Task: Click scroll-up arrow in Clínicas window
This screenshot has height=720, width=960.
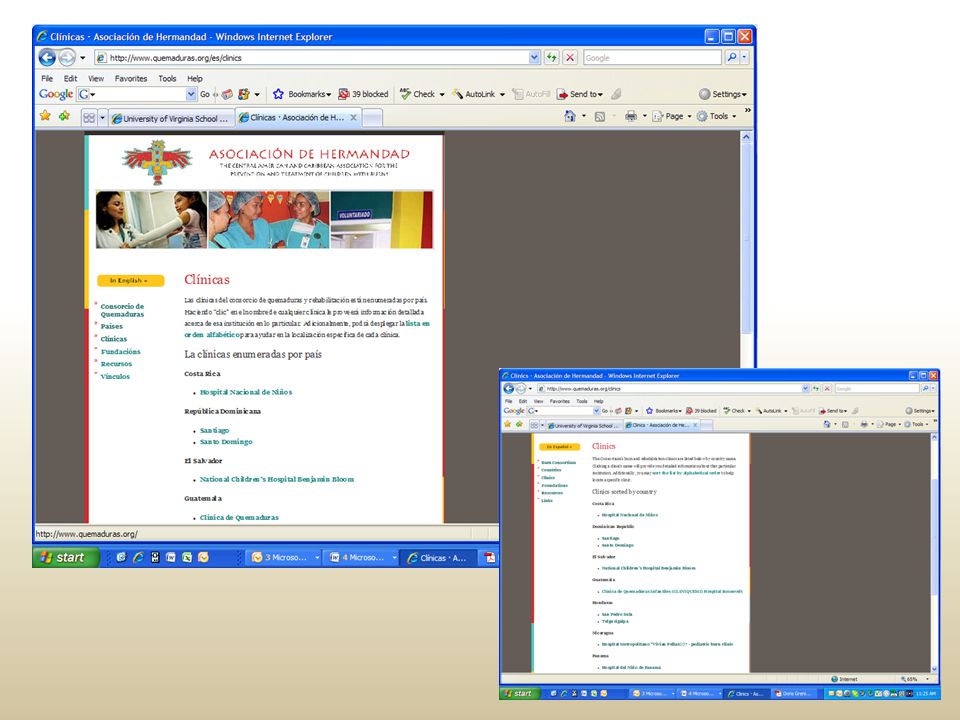Action: click(746, 137)
